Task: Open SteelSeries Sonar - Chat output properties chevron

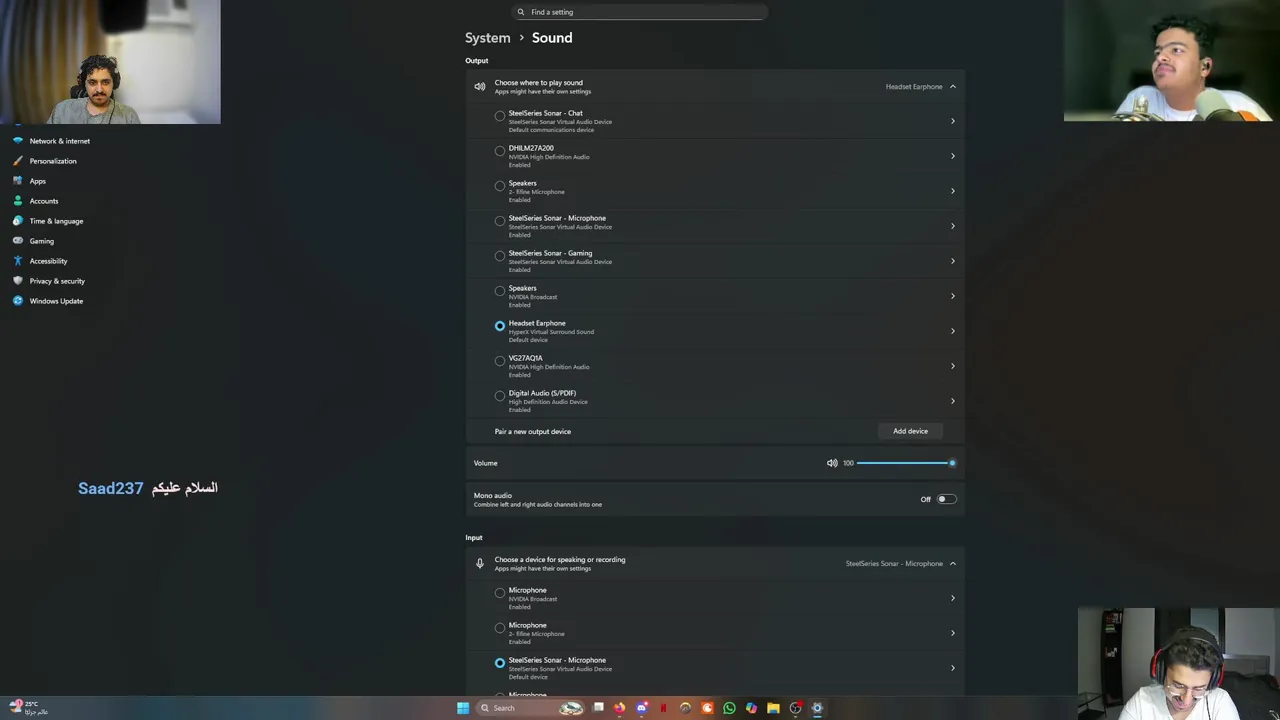Action: click(x=952, y=121)
